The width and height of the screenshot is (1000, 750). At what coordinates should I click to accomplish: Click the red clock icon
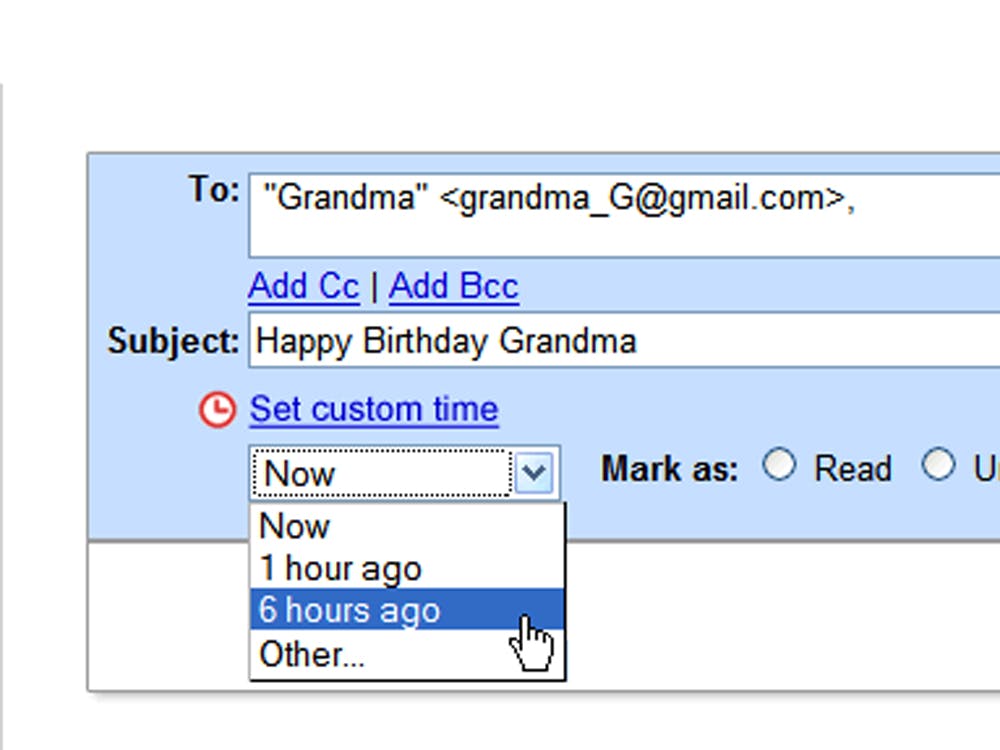(x=217, y=409)
